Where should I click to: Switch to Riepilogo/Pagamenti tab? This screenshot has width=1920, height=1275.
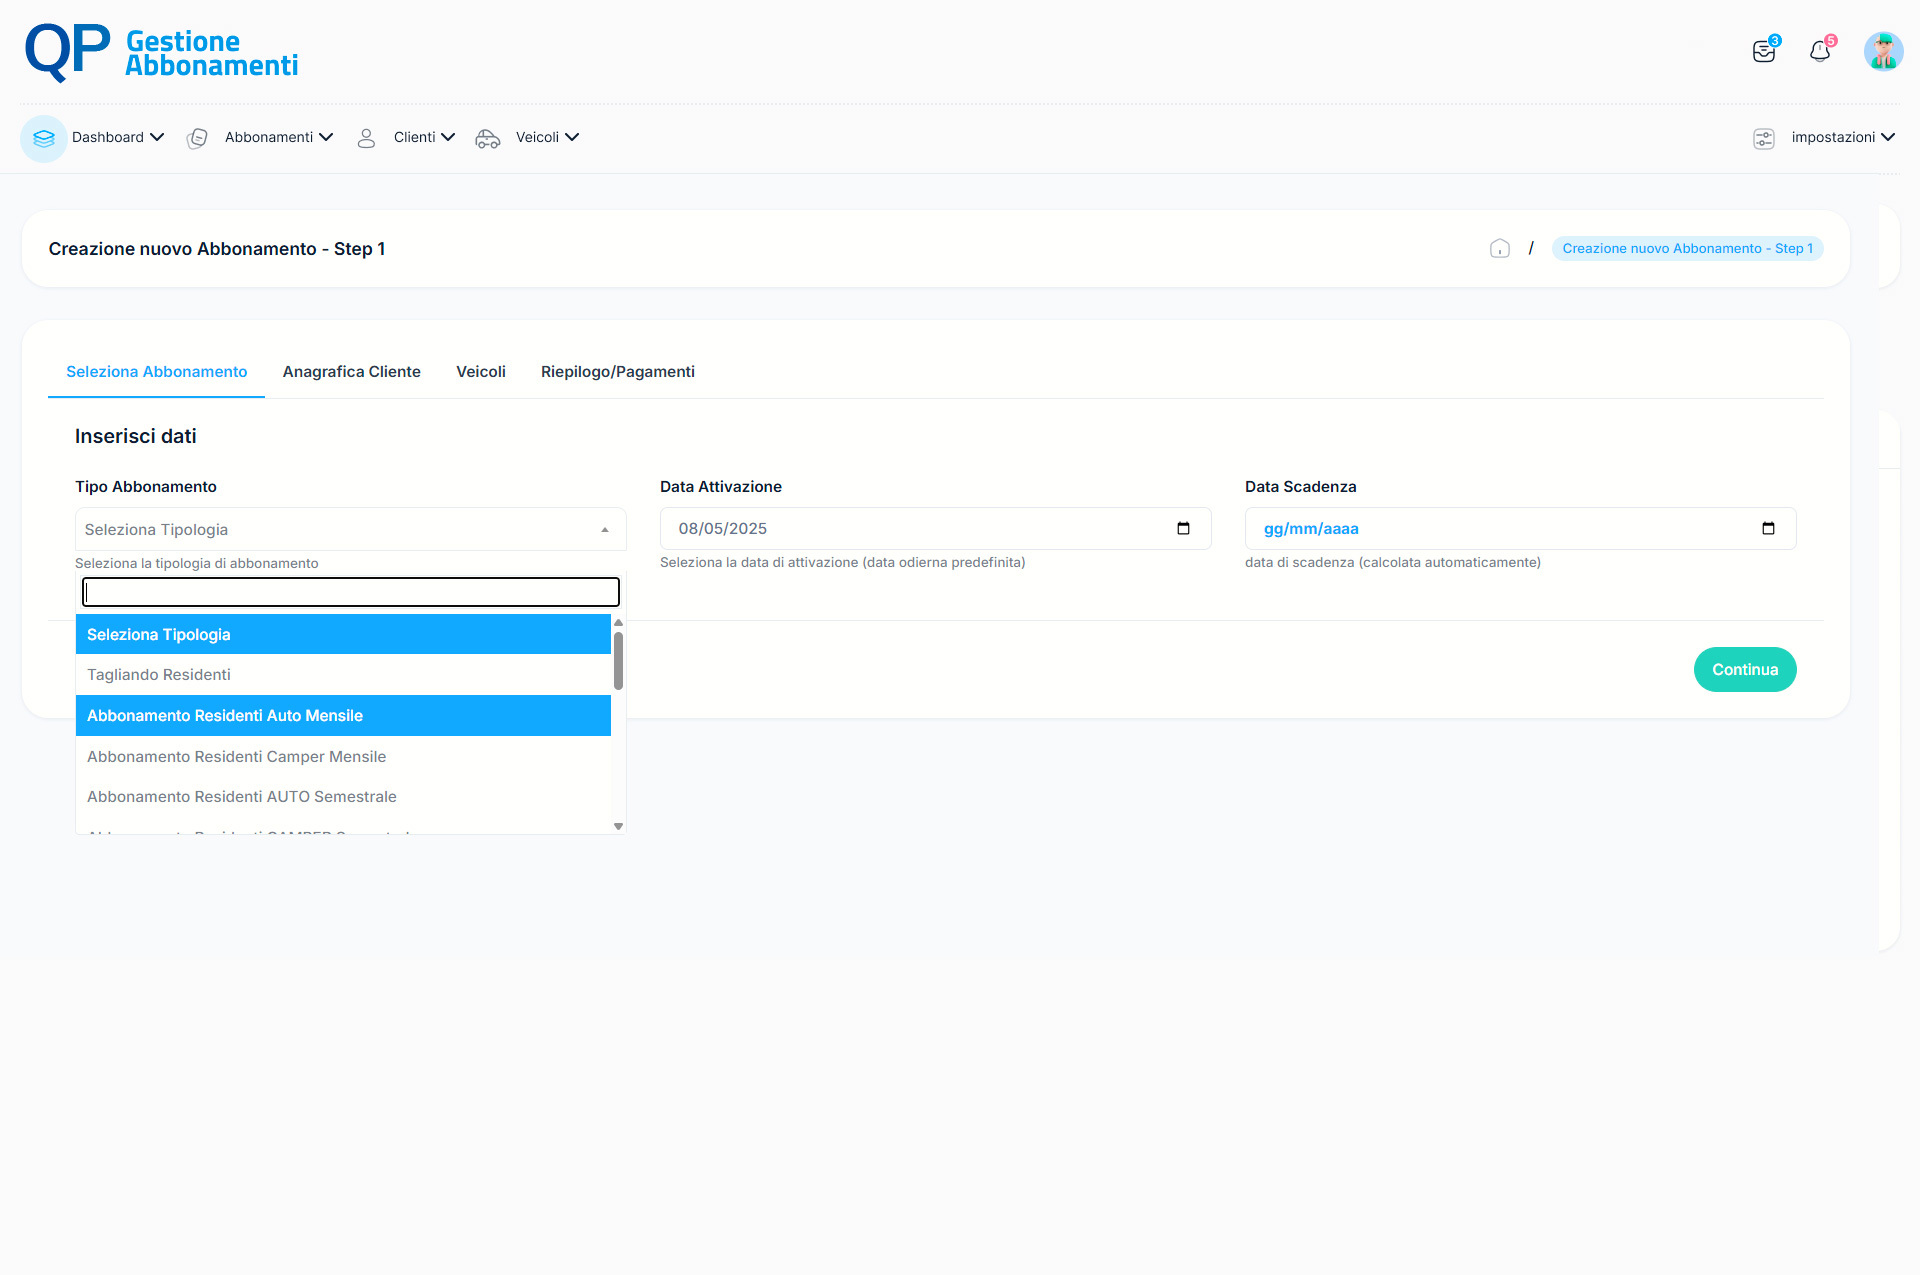tap(617, 372)
